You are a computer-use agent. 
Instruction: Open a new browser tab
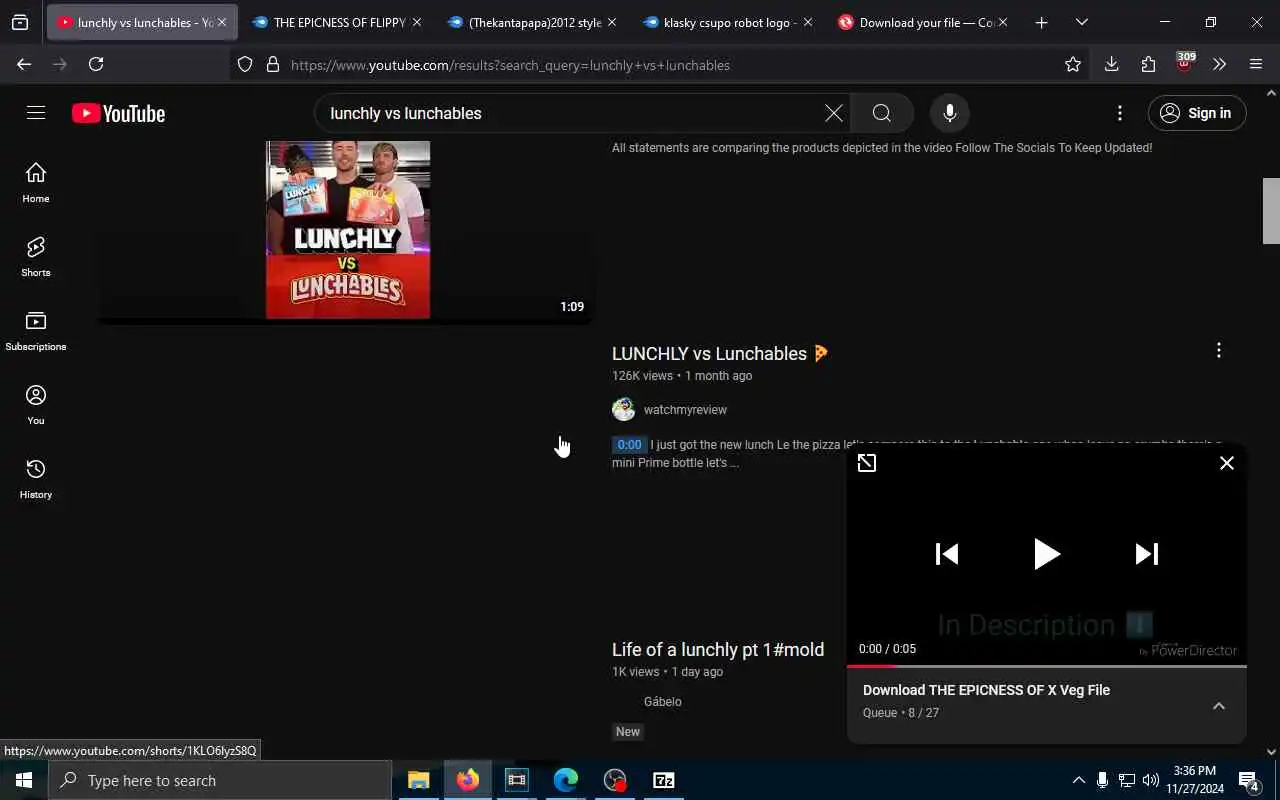[x=1041, y=22]
